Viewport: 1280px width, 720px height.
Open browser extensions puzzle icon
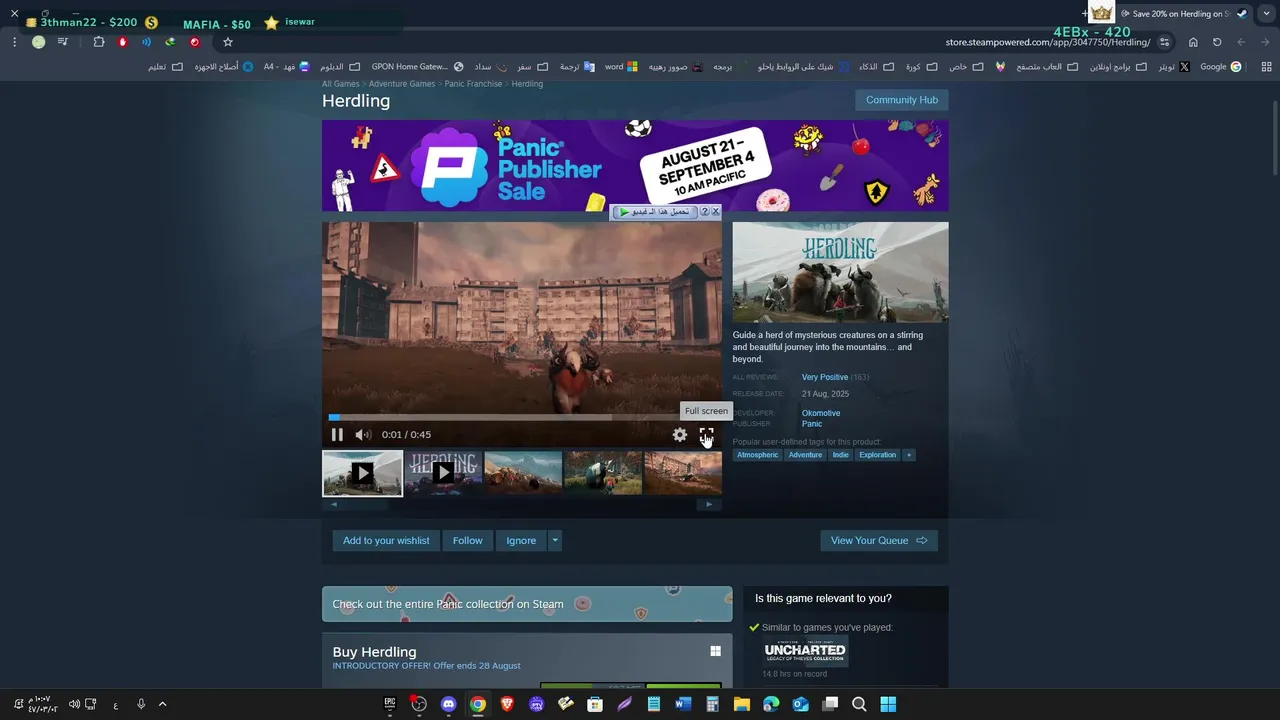(x=98, y=42)
